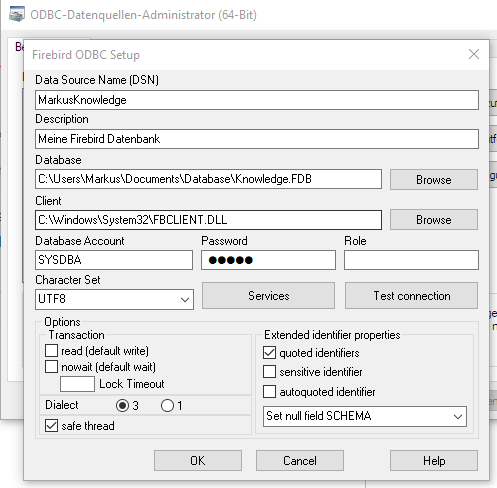This screenshot has height=488, width=497.
Task: Click the Client FBCLIENT.DLL path field
Action: click(208, 220)
